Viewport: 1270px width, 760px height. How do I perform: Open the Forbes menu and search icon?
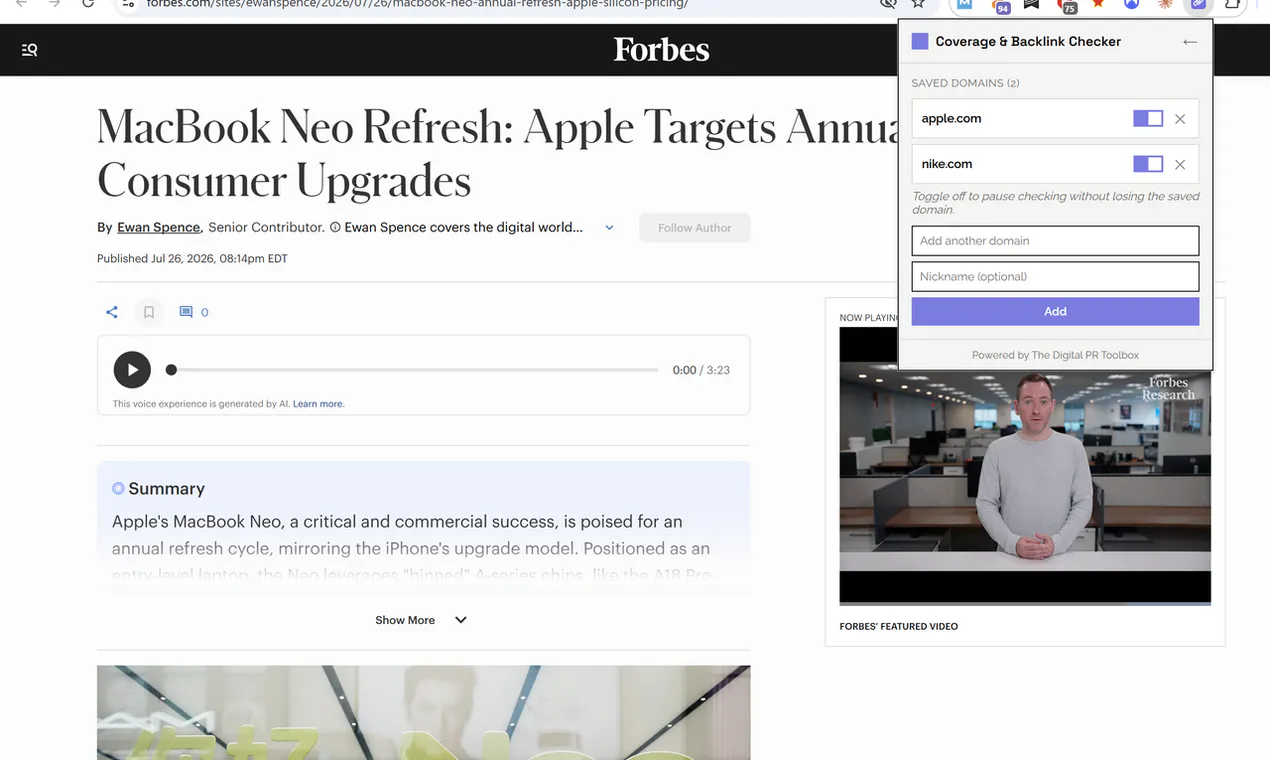pyautogui.click(x=29, y=50)
